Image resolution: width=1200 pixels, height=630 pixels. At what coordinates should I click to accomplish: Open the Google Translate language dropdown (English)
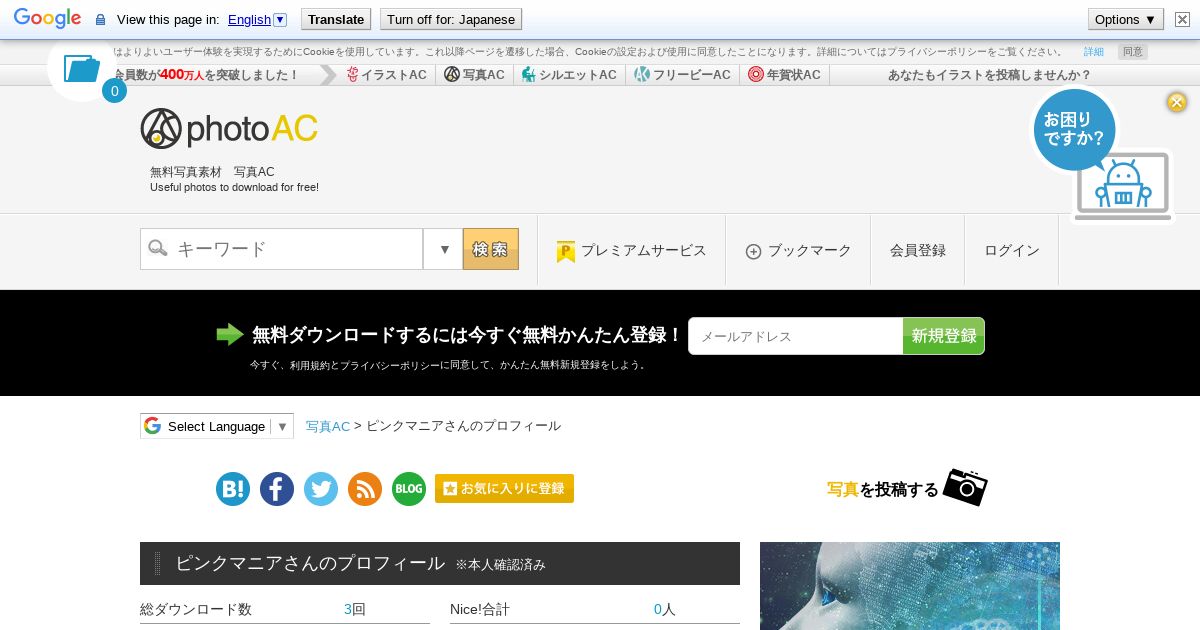(257, 19)
